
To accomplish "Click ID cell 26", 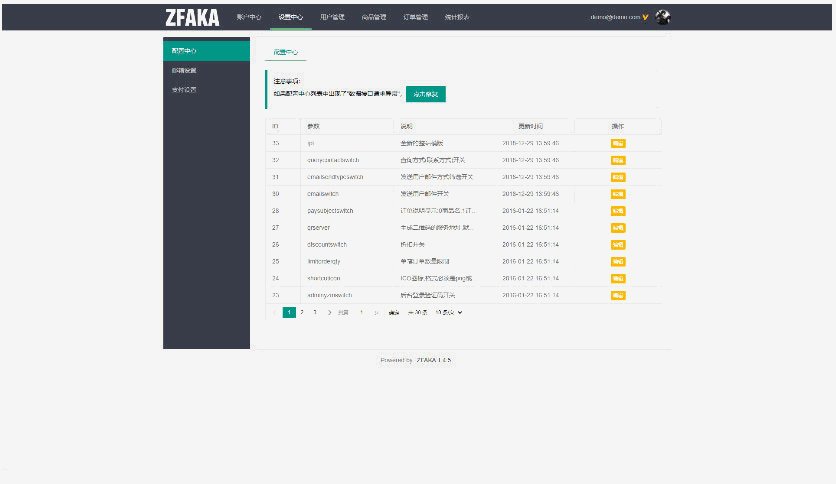I will [x=283, y=245].
